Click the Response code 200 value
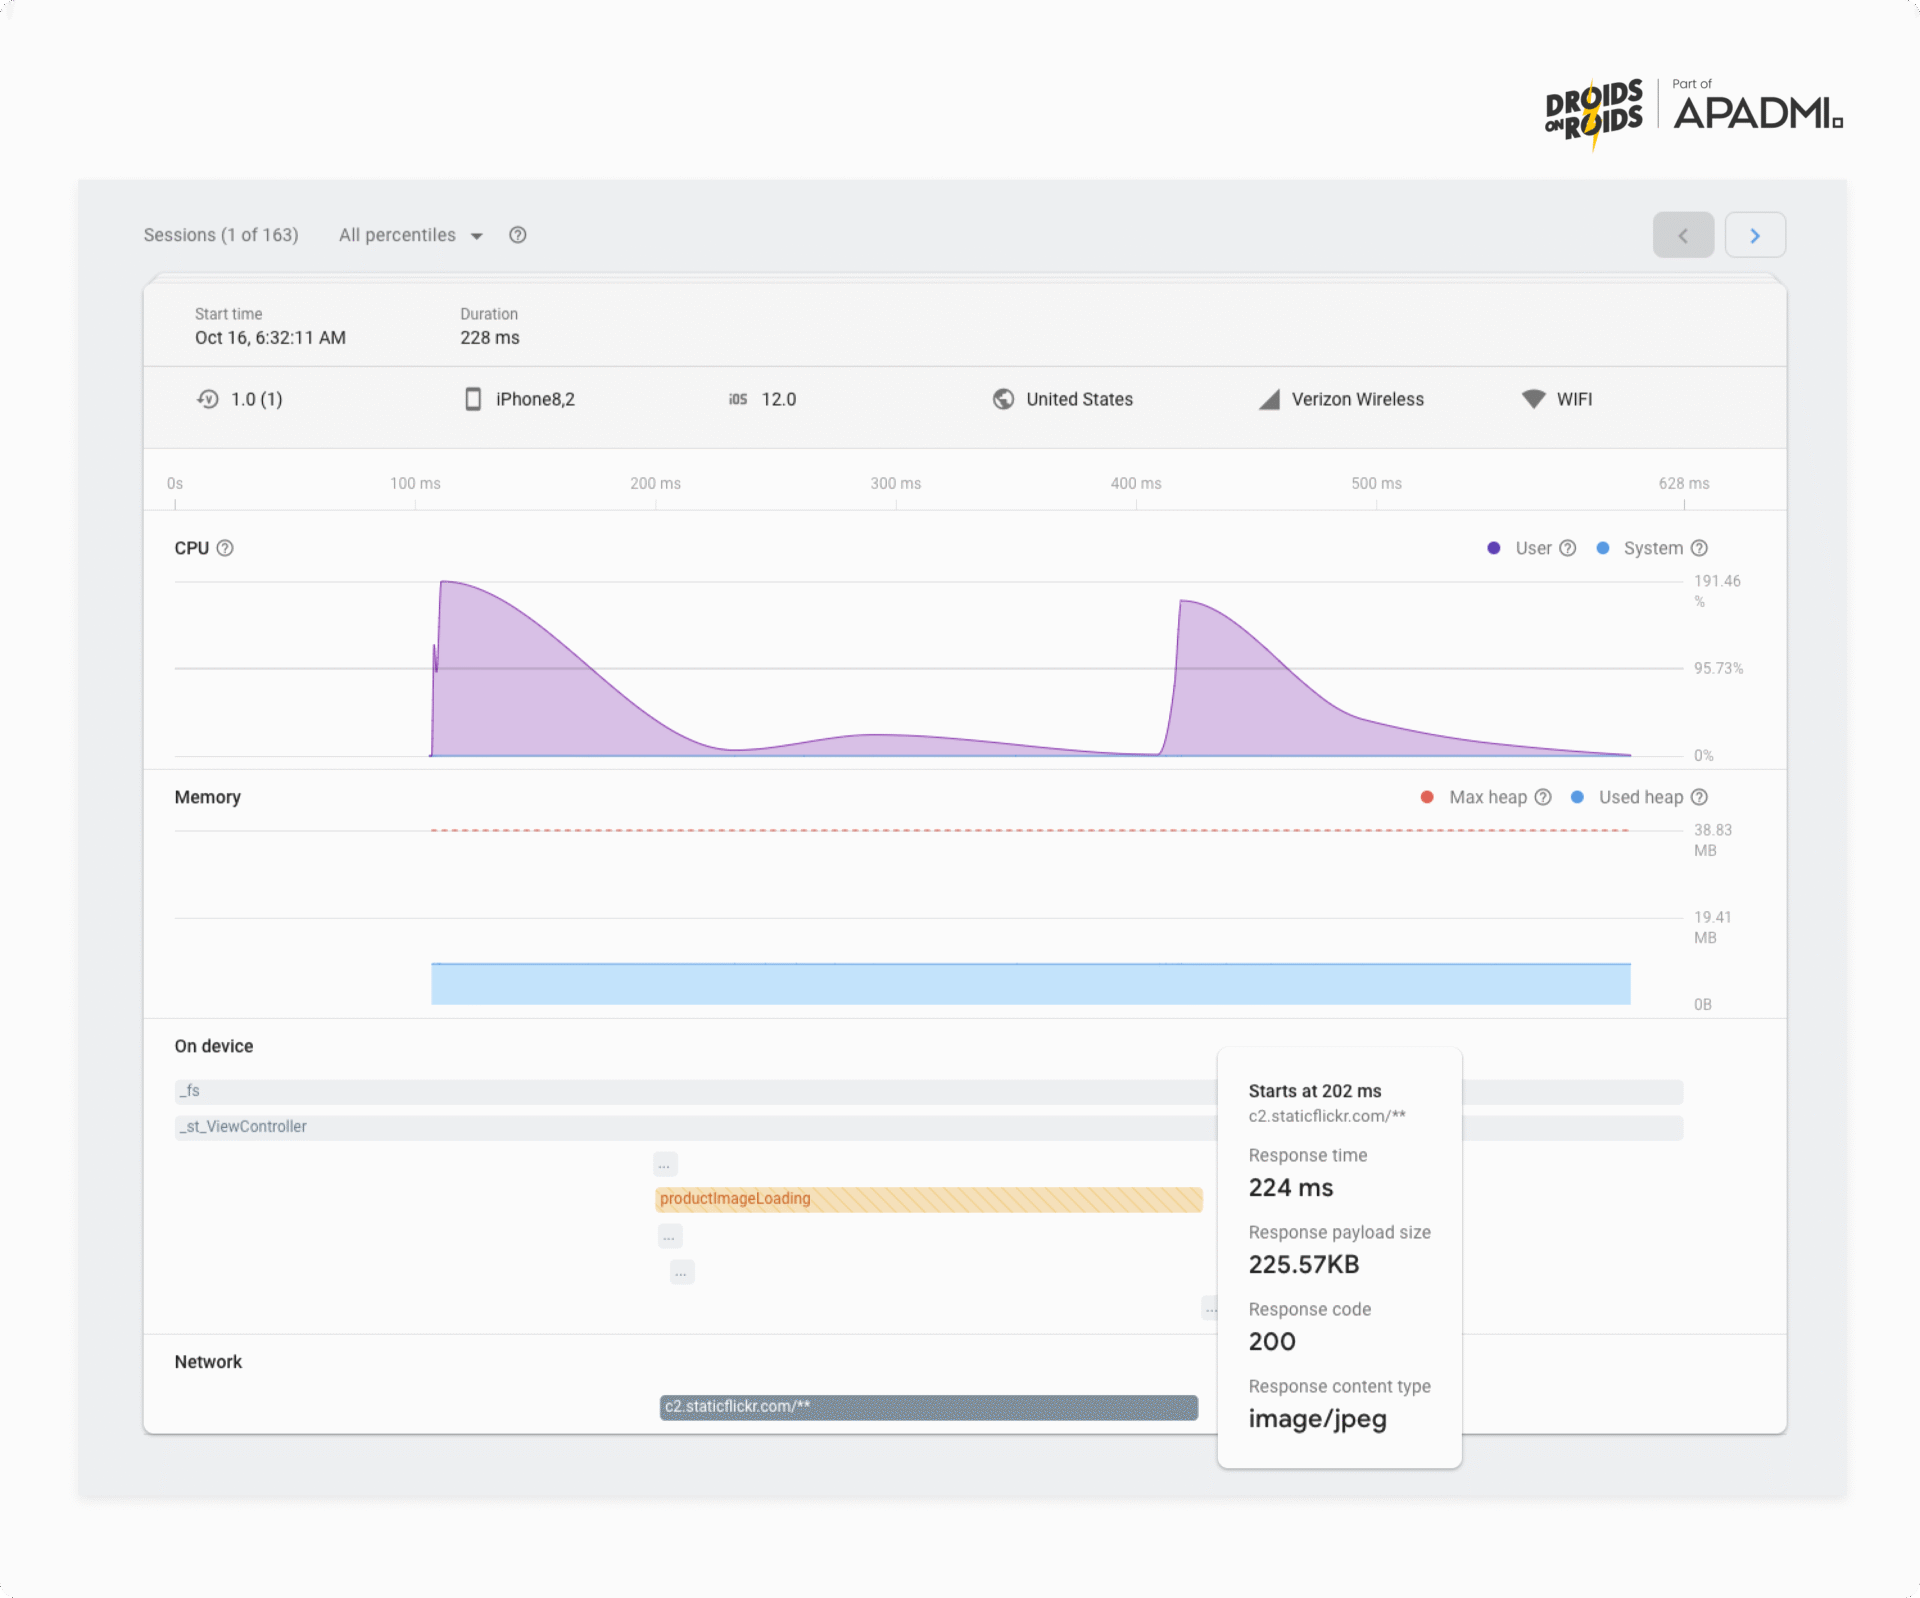Image resolution: width=1920 pixels, height=1598 pixels. (1272, 1342)
